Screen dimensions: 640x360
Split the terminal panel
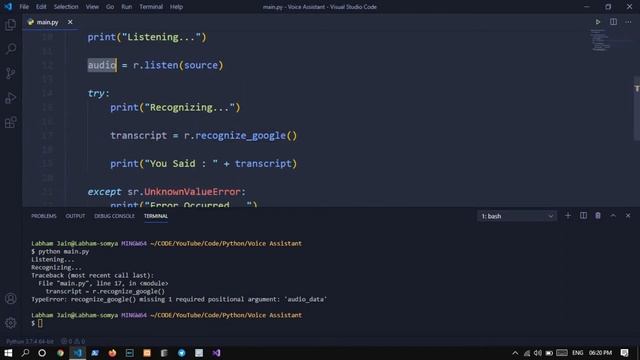(x=583, y=216)
